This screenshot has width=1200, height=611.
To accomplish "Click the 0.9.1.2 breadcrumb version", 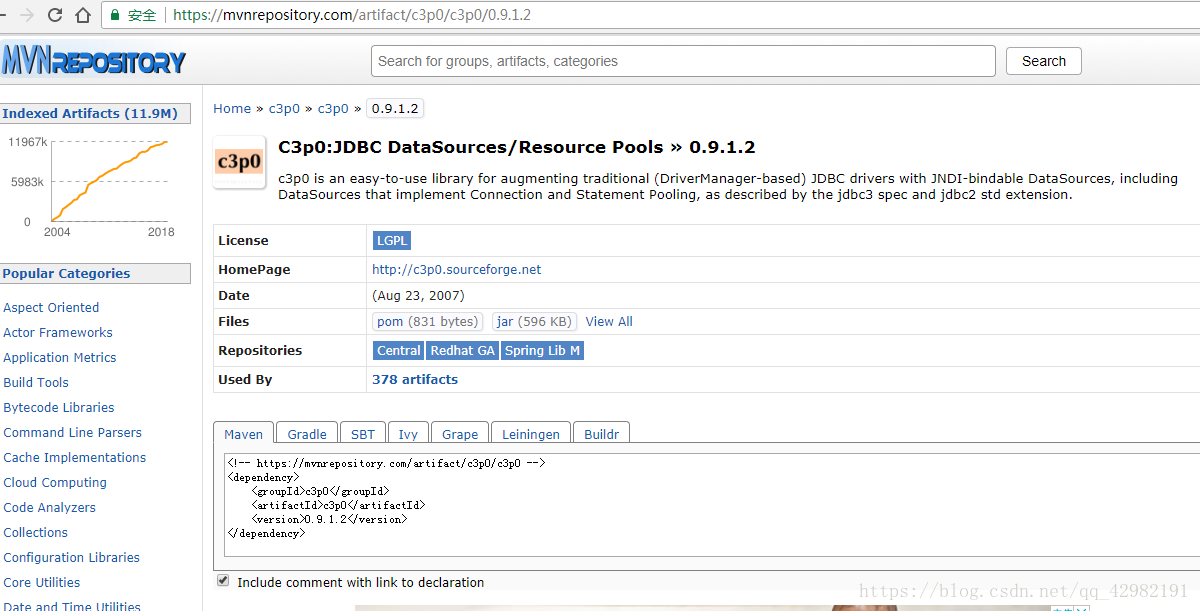I will click(395, 108).
